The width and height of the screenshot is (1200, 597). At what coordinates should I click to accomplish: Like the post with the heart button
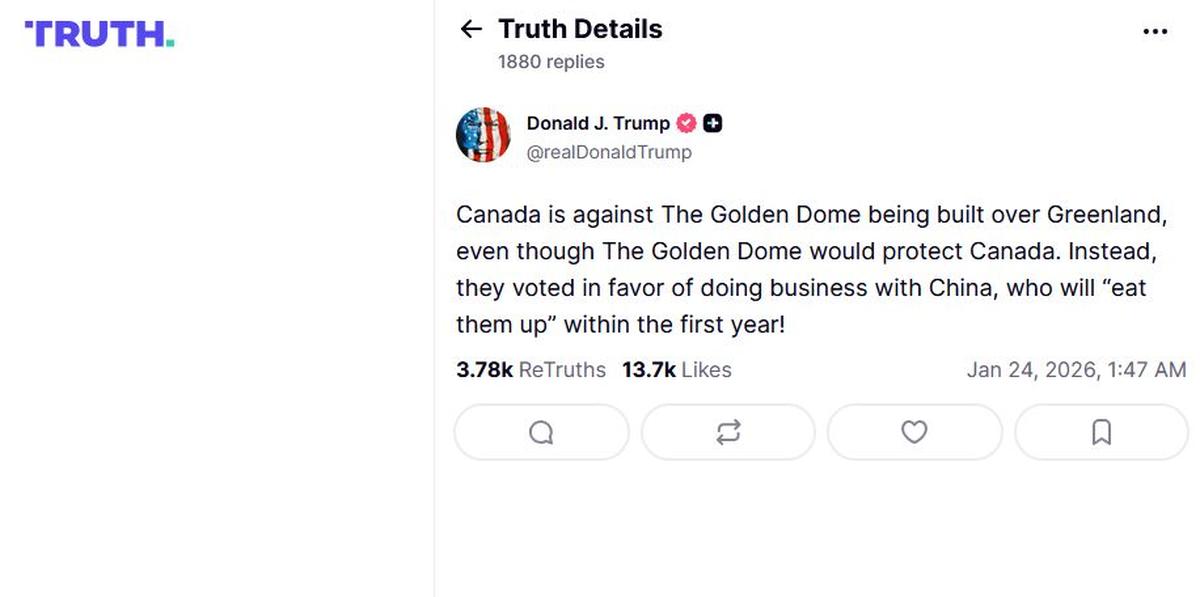tap(914, 432)
